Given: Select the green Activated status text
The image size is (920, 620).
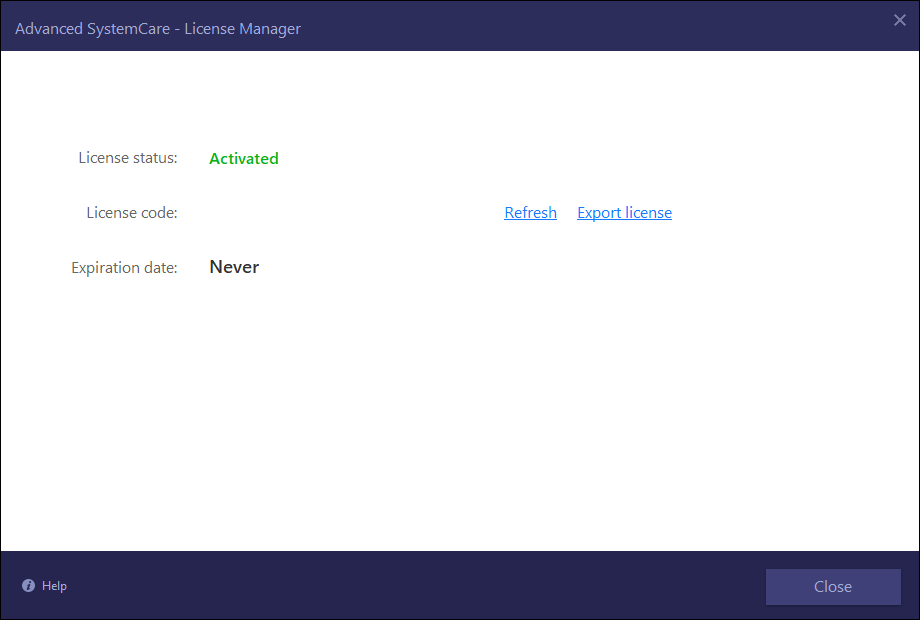Looking at the screenshot, I should coord(243,158).
